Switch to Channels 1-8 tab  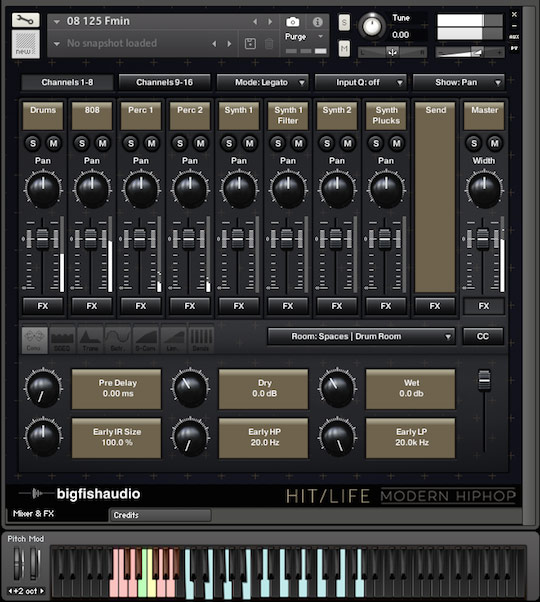[x=67, y=83]
